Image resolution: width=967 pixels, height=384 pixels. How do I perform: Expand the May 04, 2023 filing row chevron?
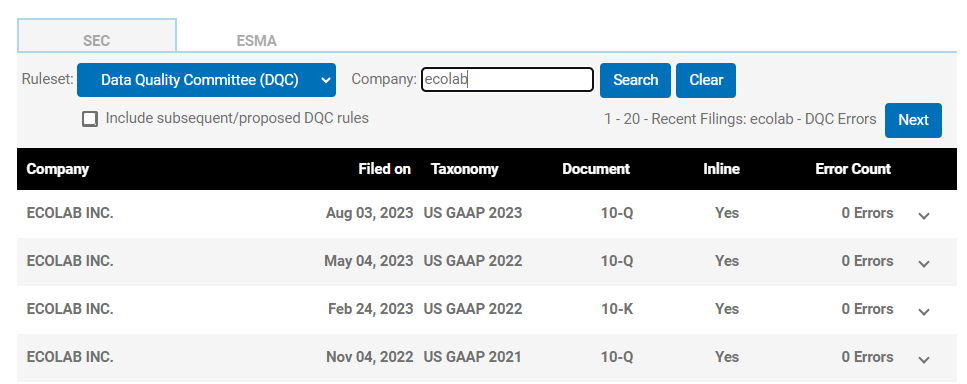tap(923, 263)
